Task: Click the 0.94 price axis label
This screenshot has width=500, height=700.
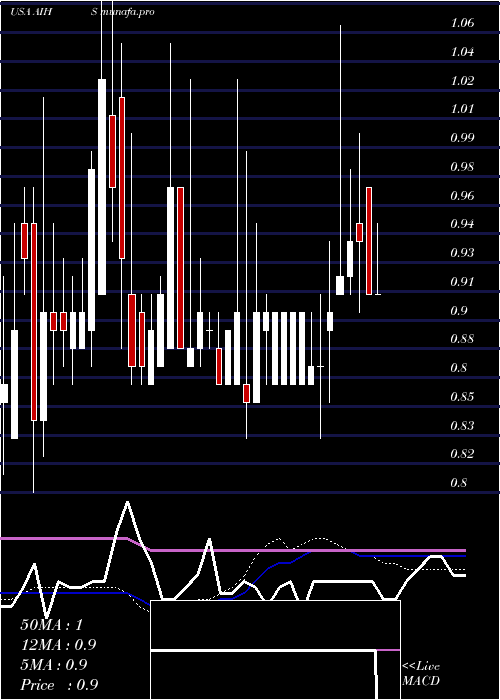Action: [462, 224]
